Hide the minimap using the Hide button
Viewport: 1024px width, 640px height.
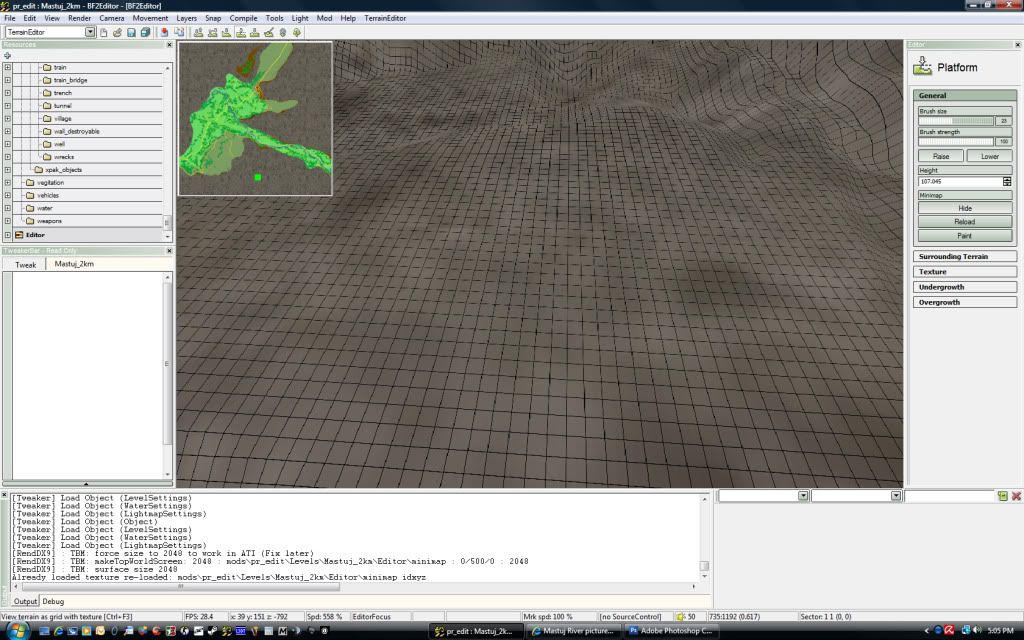point(964,208)
